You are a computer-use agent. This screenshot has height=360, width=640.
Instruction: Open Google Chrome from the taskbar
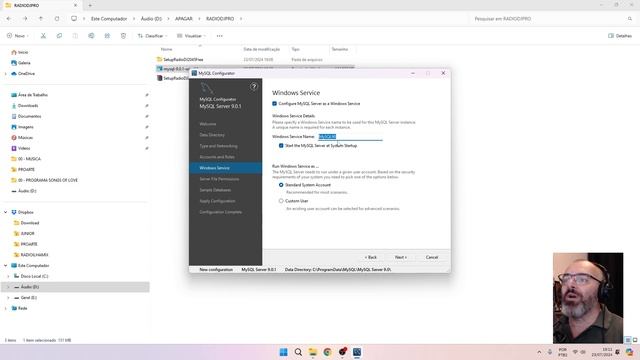[327, 352]
